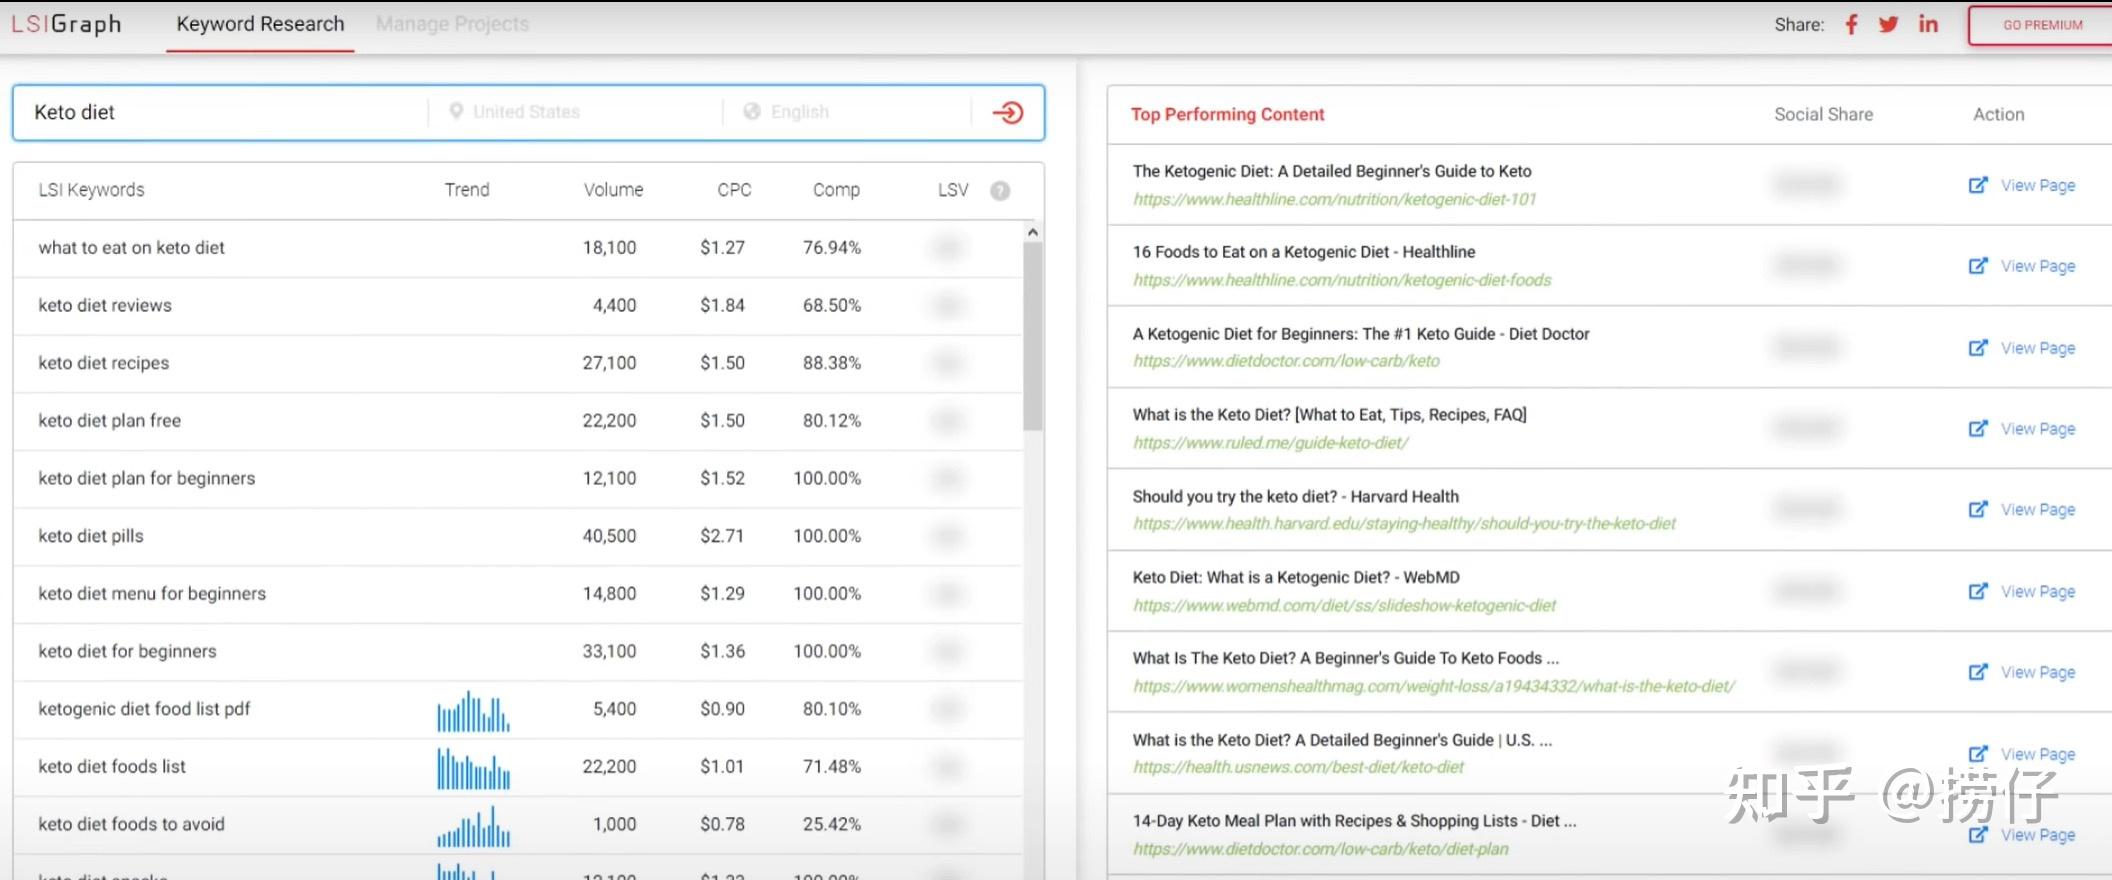This screenshot has height=880, width=2112.
Task: Open healthline ketogenic-diet-foods URL
Action: coord(1342,280)
